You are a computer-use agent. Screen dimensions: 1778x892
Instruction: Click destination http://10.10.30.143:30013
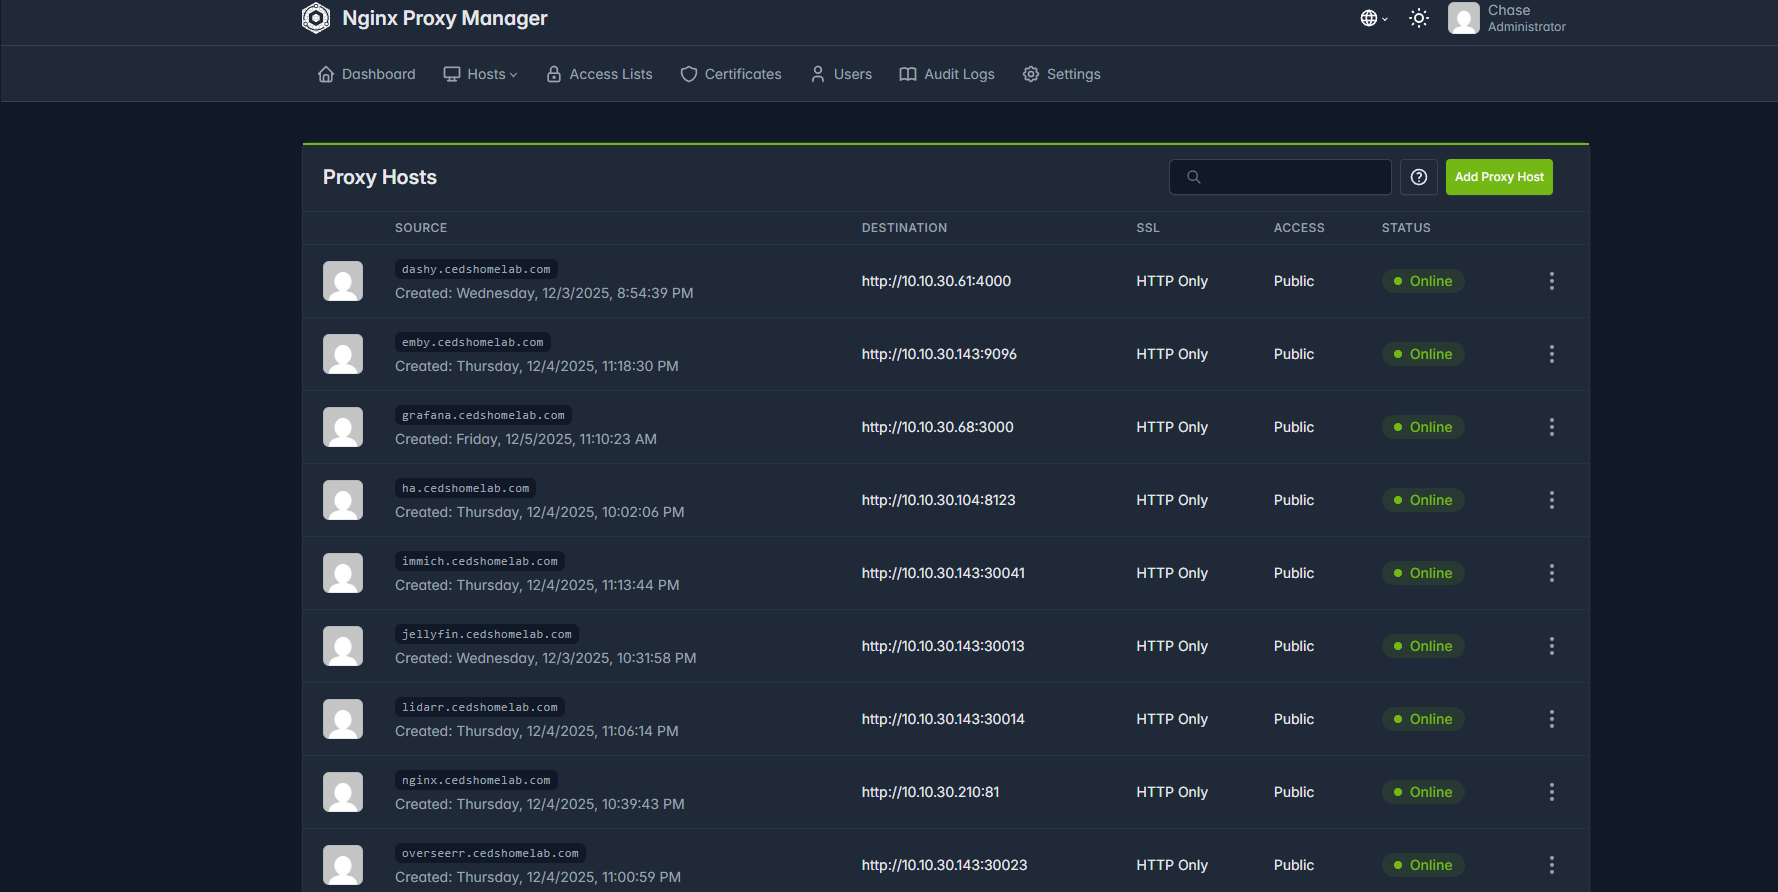(x=943, y=646)
